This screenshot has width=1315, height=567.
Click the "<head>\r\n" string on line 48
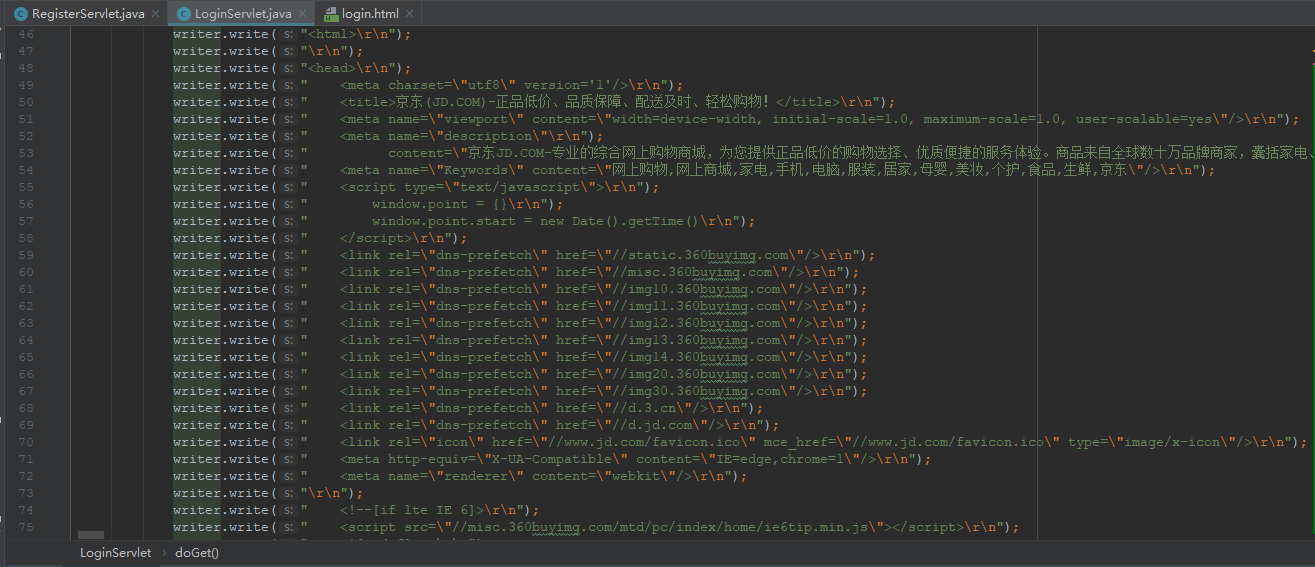coord(348,68)
